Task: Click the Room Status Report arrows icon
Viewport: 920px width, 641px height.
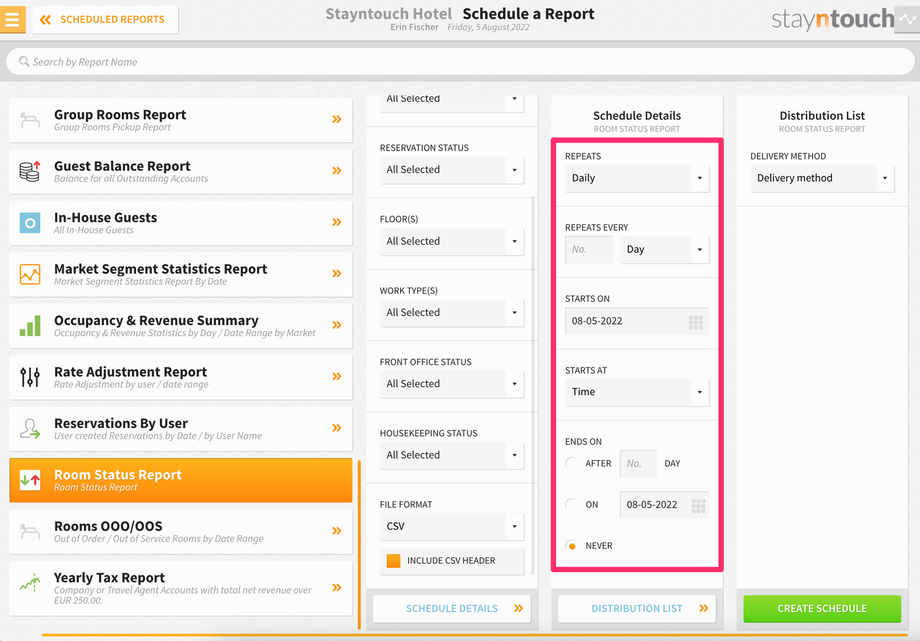Action: click(30, 480)
